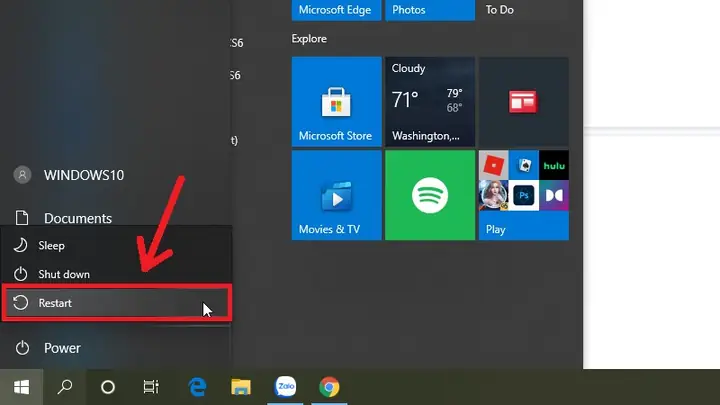Image resolution: width=720 pixels, height=405 pixels.
Task: Open the WINDOWS10 user account entry
Action: pos(115,175)
